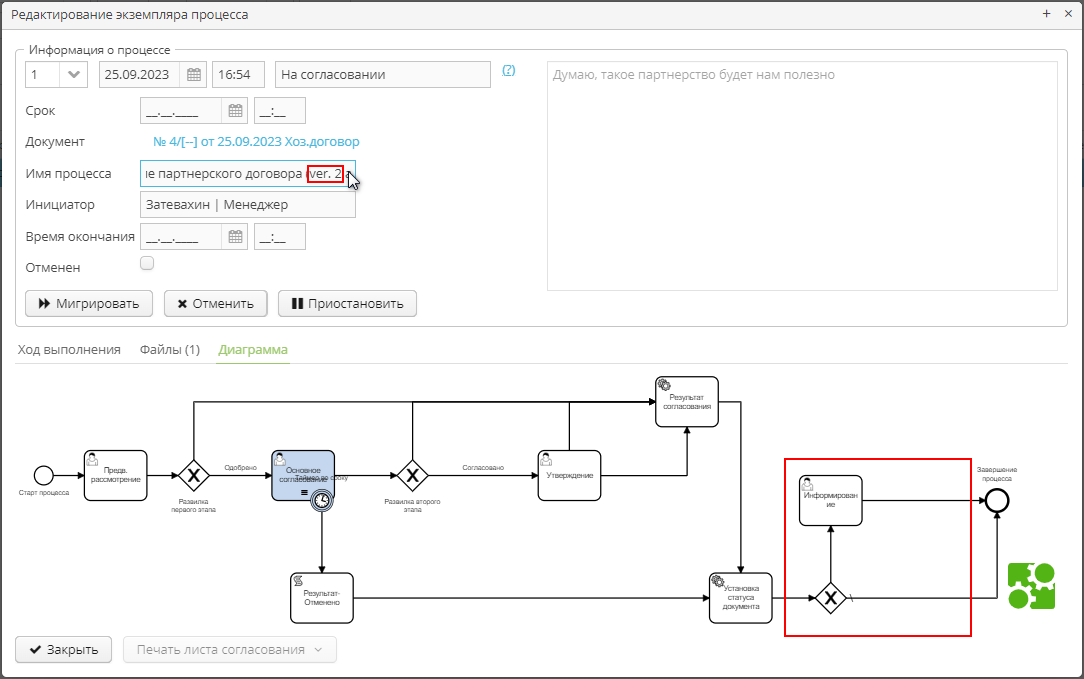The width and height of the screenshot is (1084, 679).
Task: Click the user icon on Информирование task
Action: pos(809,481)
